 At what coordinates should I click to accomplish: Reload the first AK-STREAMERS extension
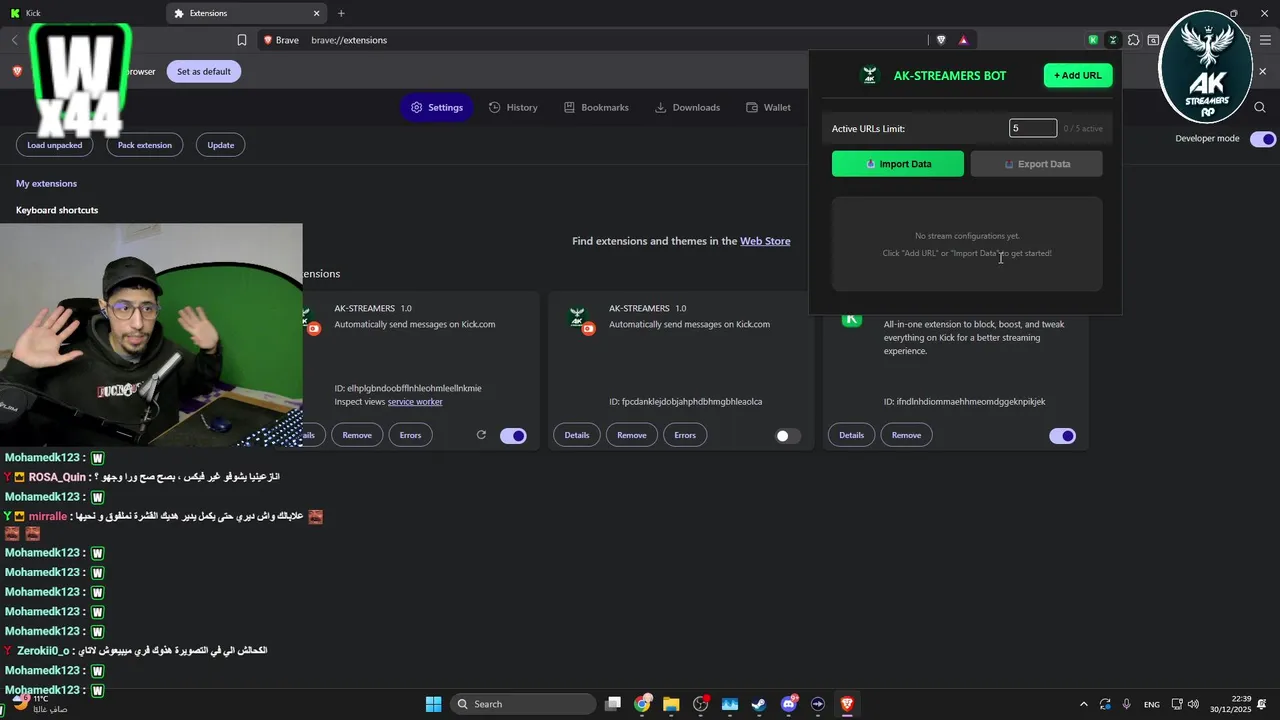(x=481, y=435)
